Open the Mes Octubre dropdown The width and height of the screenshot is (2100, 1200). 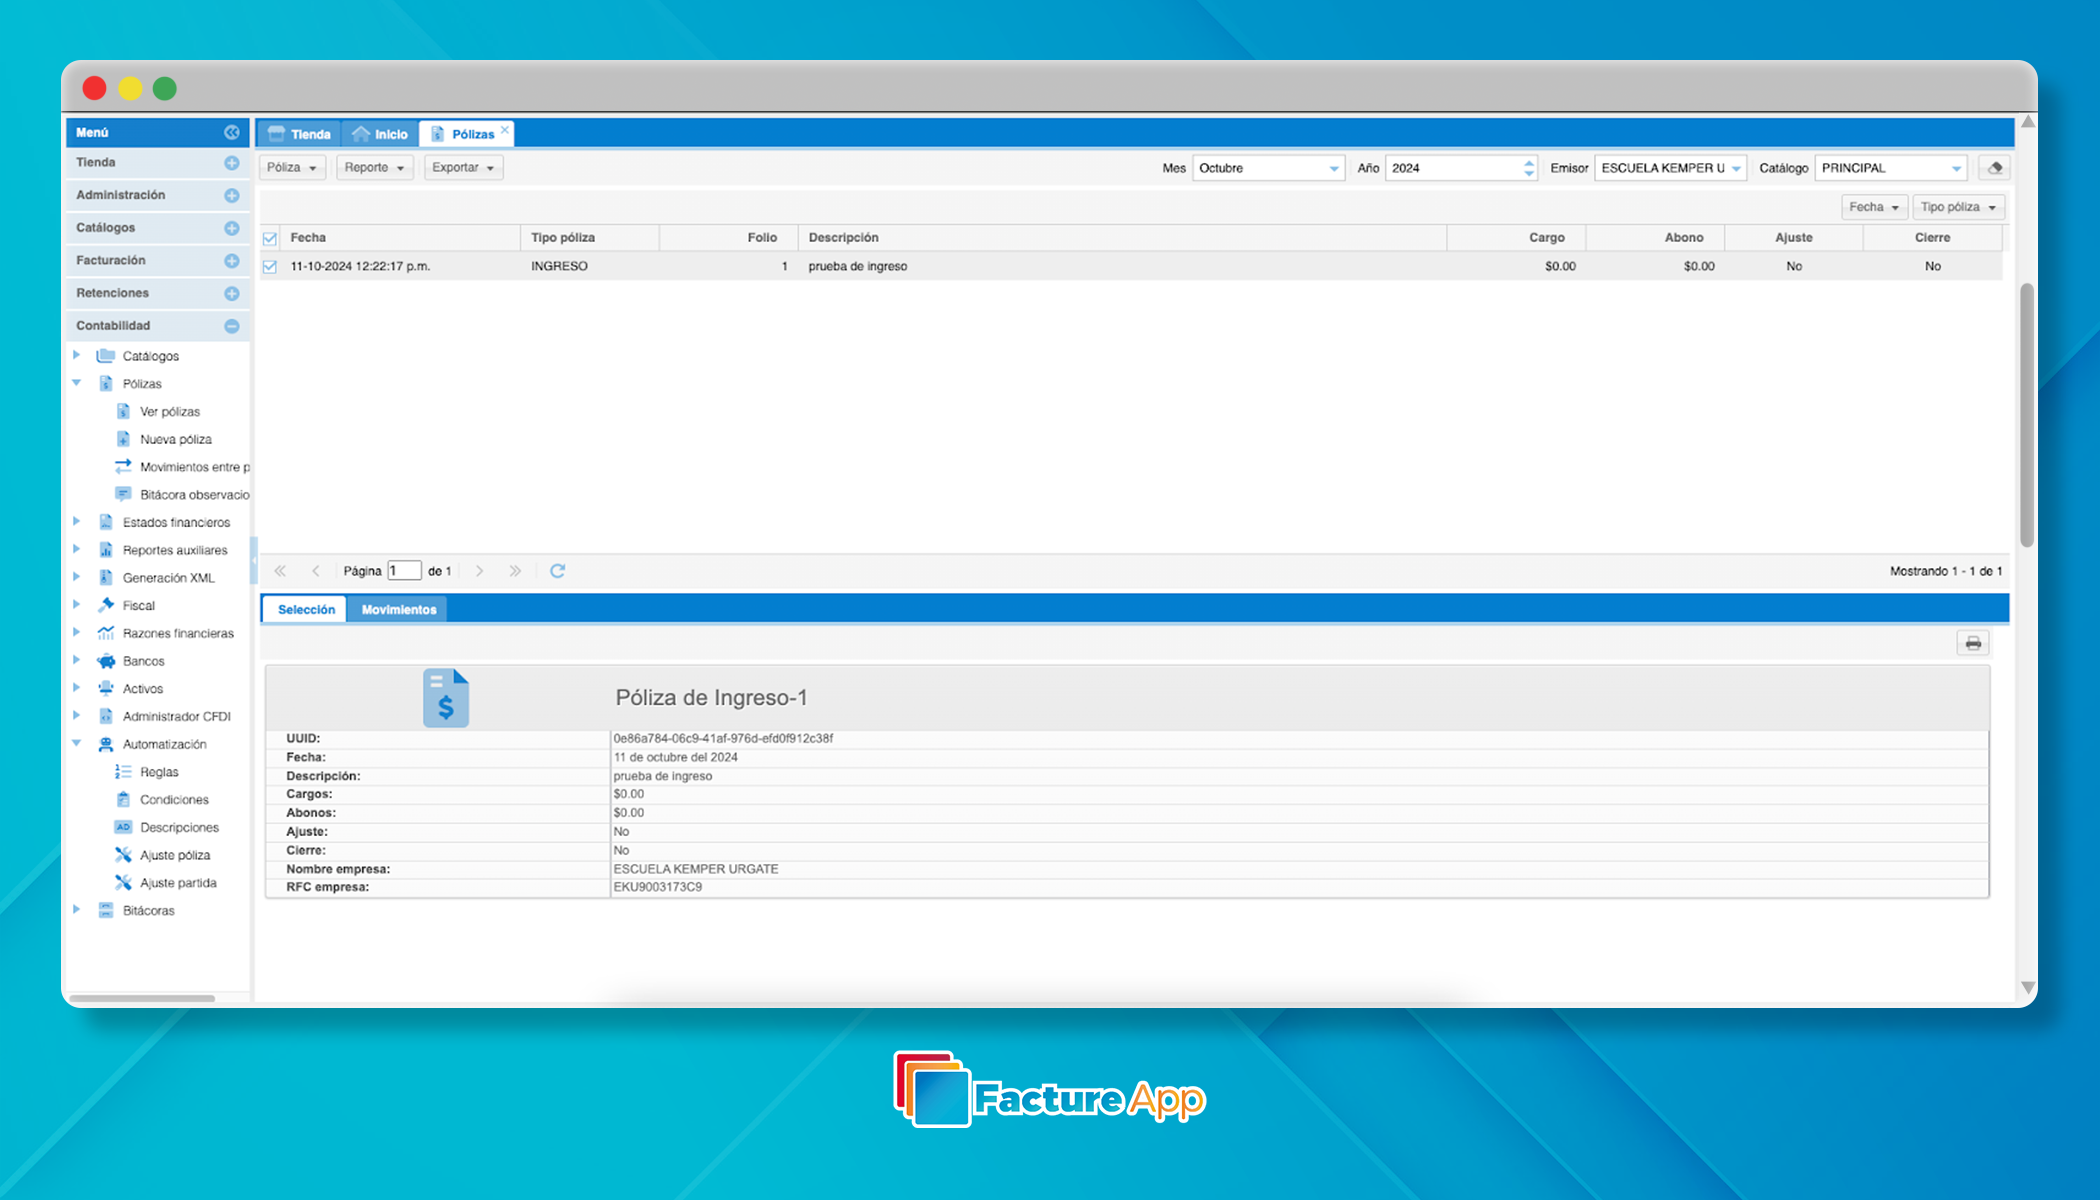tap(1333, 168)
